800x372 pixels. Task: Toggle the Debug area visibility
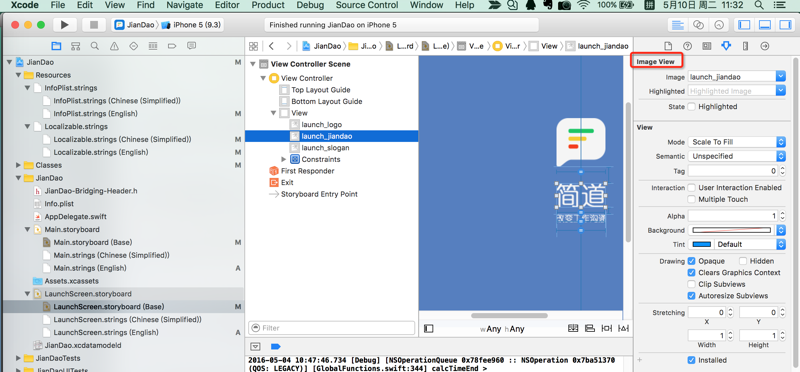click(x=765, y=24)
